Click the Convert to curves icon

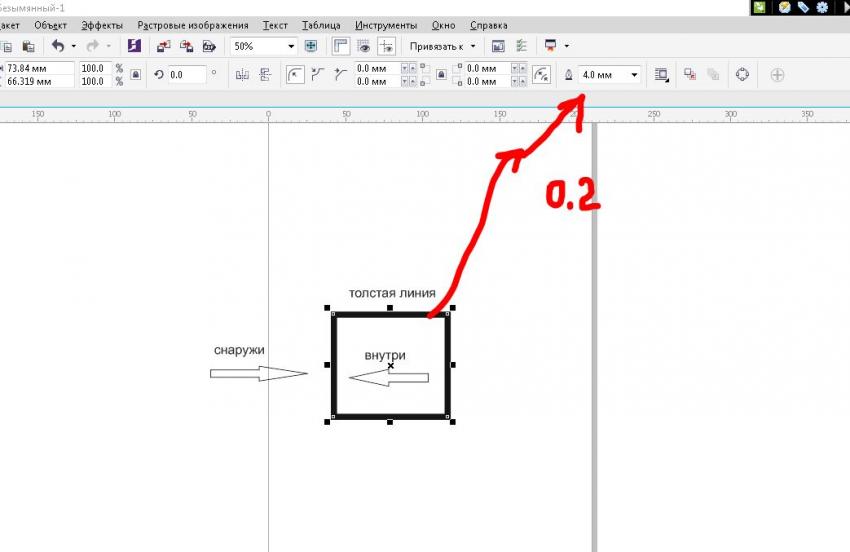(x=741, y=75)
